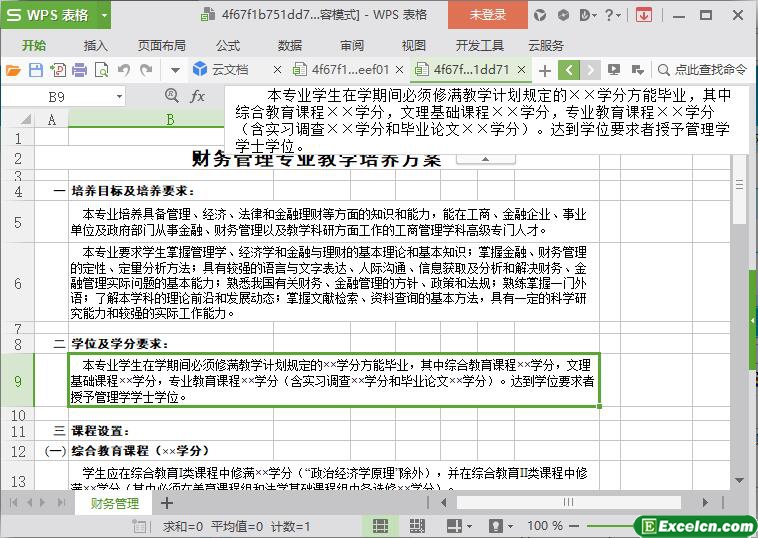Expand the Name Box dropdown arrow
Image resolution: width=758 pixels, height=538 pixels.
click(119, 97)
